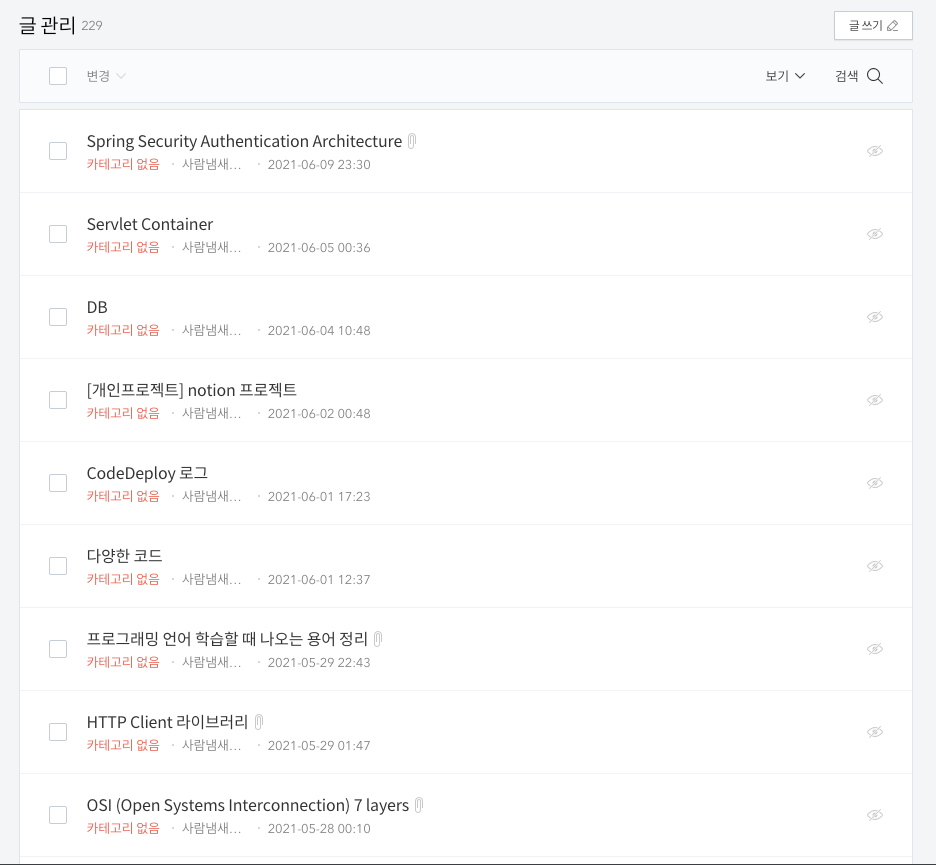The height and width of the screenshot is (865, 936).
Task: Toggle visibility eye icon for DB post
Action: [x=875, y=317]
